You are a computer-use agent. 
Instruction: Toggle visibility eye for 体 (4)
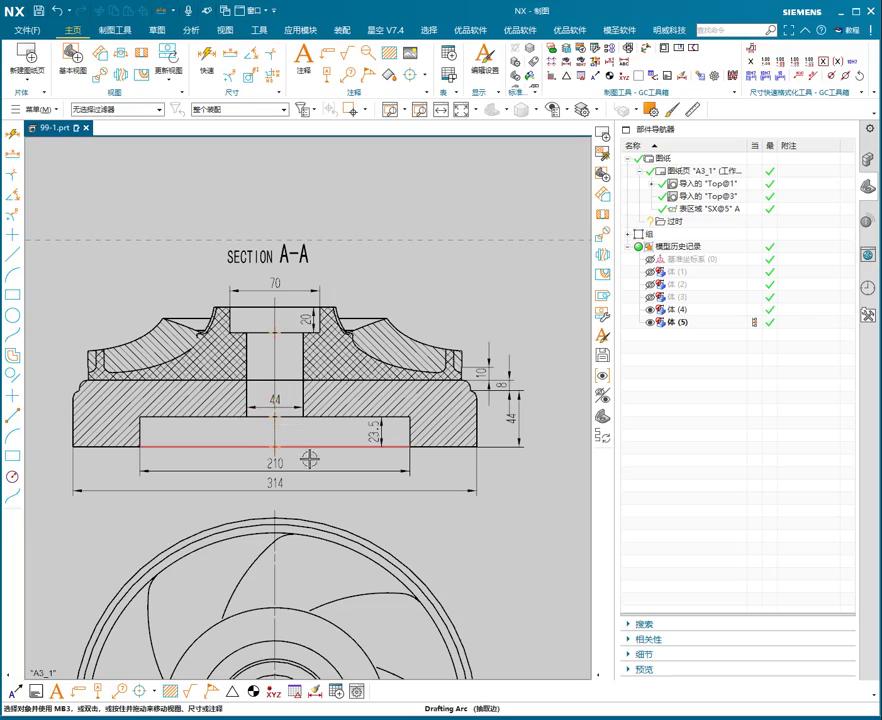(x=649, y=310)
